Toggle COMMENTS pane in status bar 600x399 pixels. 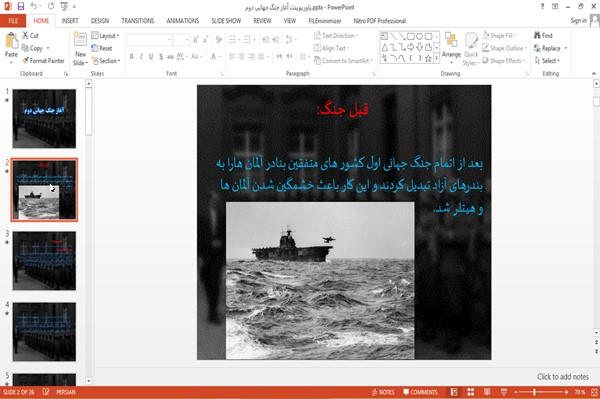click(x=420, y=392)
